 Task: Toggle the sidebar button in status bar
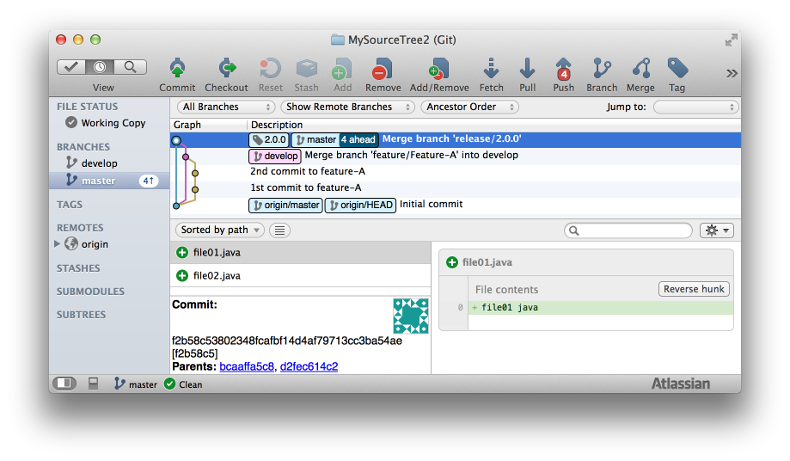click(64, 383)
